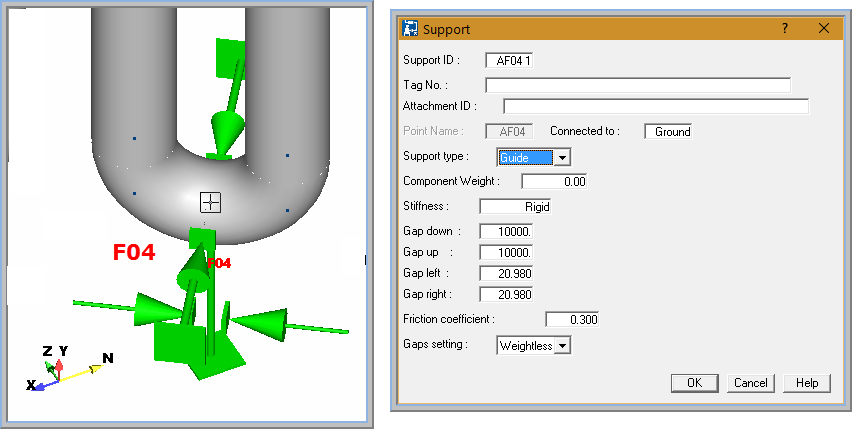Click the Gap right field

[x=506, y=295]
